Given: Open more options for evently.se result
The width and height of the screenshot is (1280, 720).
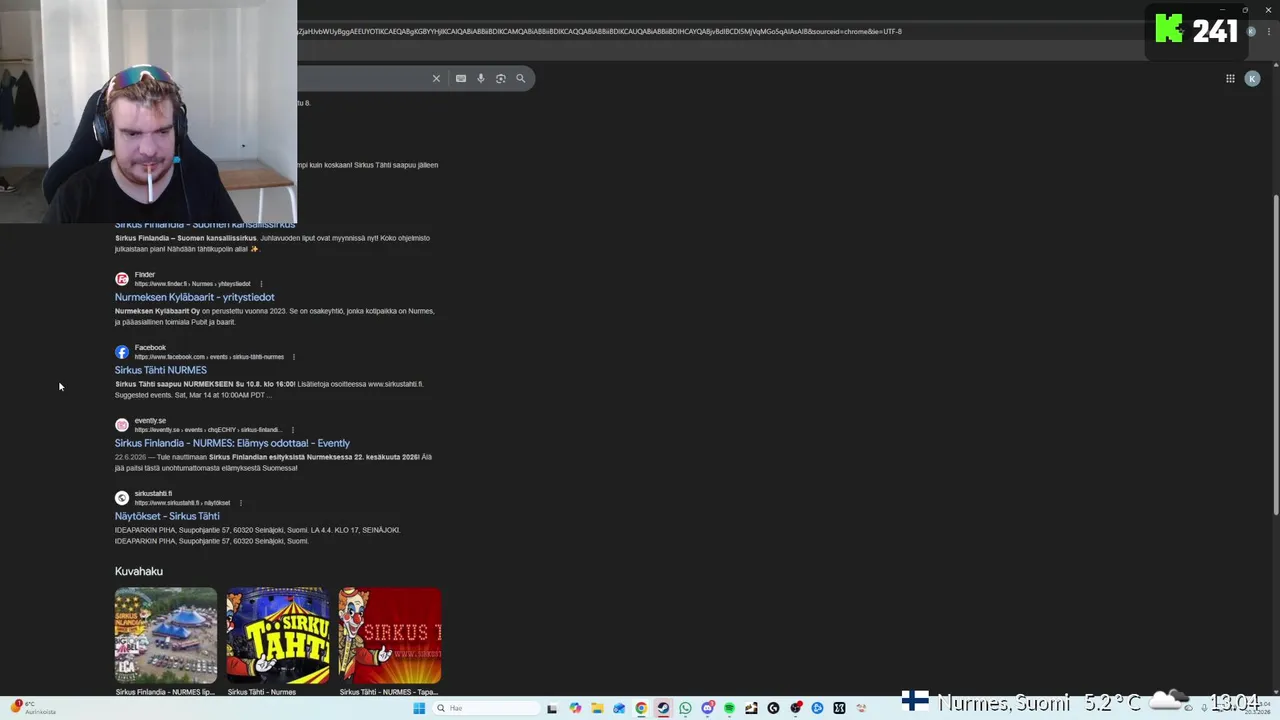Looking at the screenshot, I should point(292,430).
